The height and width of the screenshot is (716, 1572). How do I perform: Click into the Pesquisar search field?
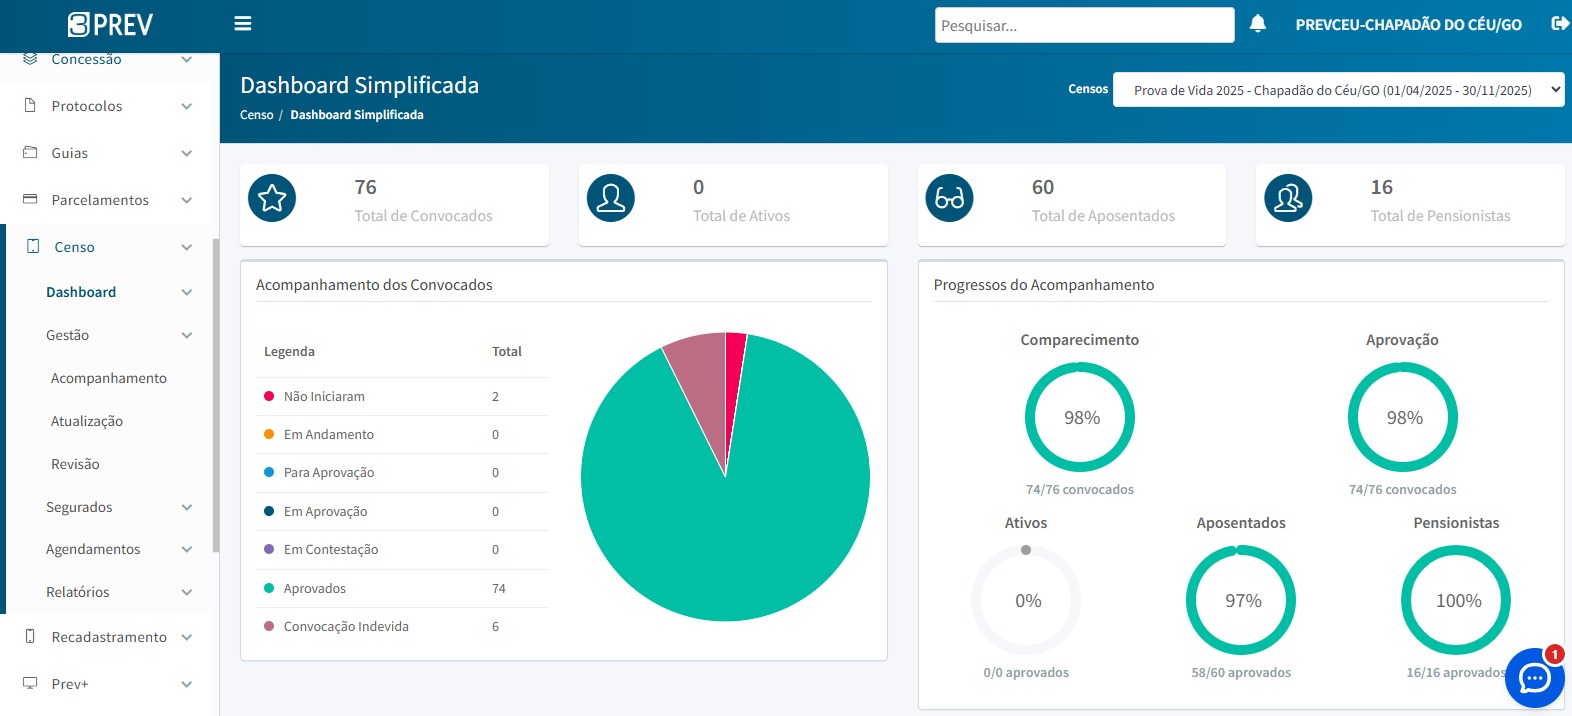pyautogui.click(x=1084, y=26)
